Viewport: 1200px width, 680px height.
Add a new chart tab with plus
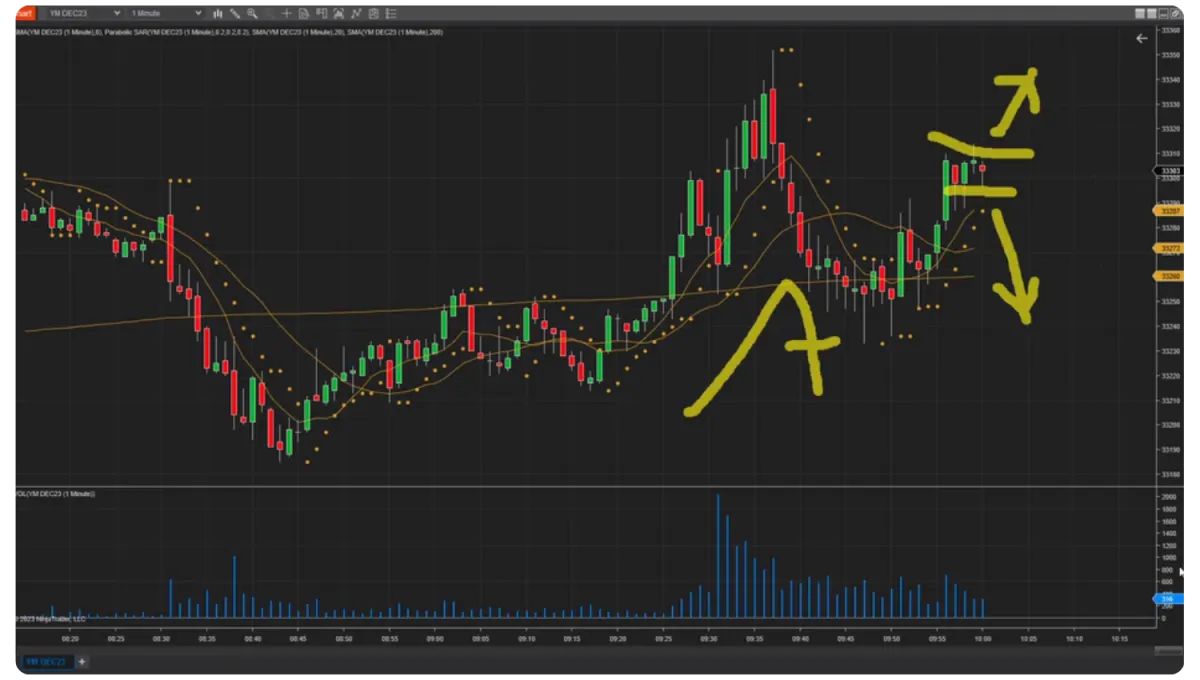83,661
